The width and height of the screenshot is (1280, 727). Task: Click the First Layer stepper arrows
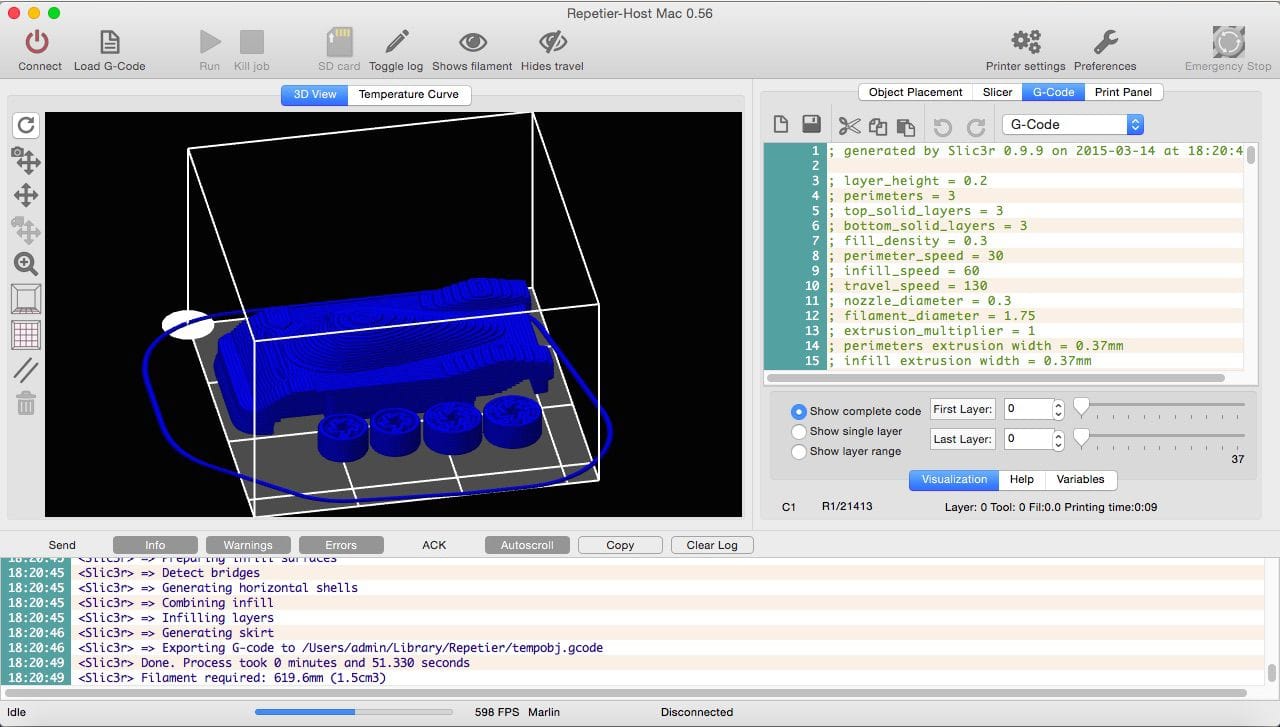(x=1058, y=409)
